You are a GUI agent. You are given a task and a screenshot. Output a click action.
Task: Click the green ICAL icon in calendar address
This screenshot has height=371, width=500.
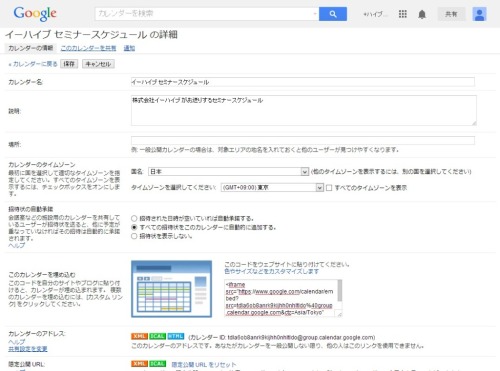click(157, 336)
